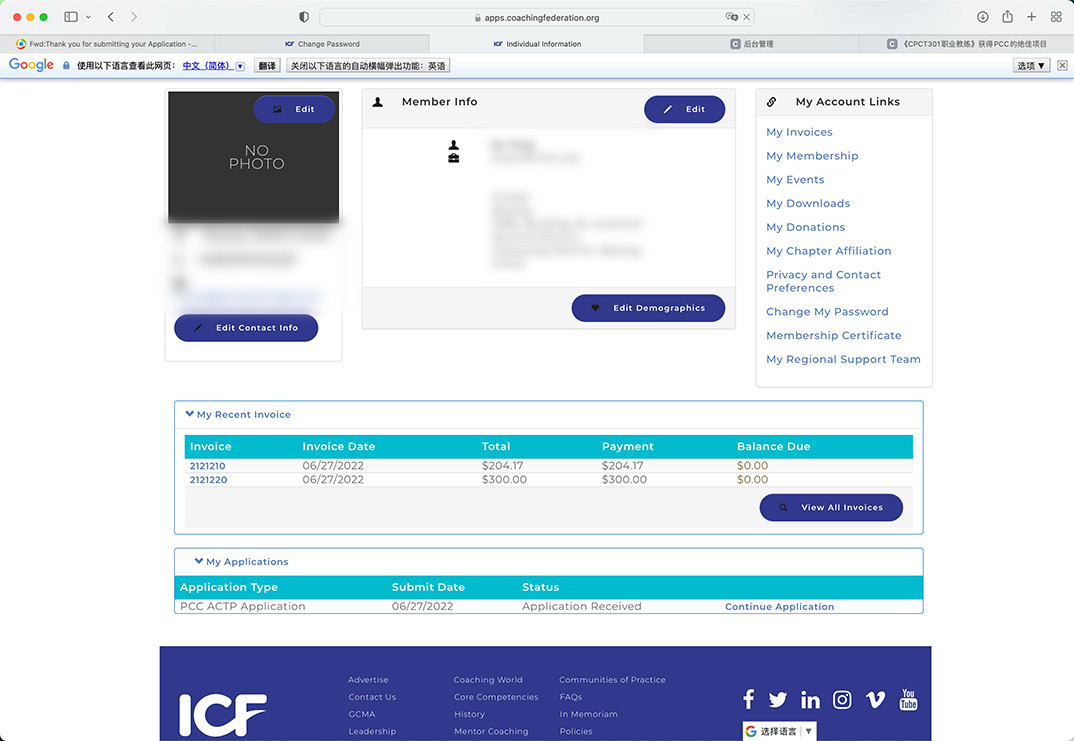Click the Safari address bar

point(537,17)
